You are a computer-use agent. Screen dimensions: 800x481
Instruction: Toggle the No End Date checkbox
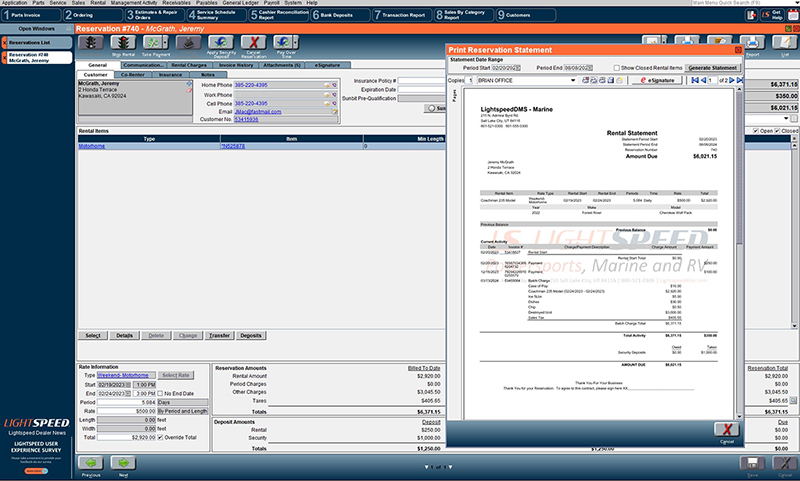point(160,394)
